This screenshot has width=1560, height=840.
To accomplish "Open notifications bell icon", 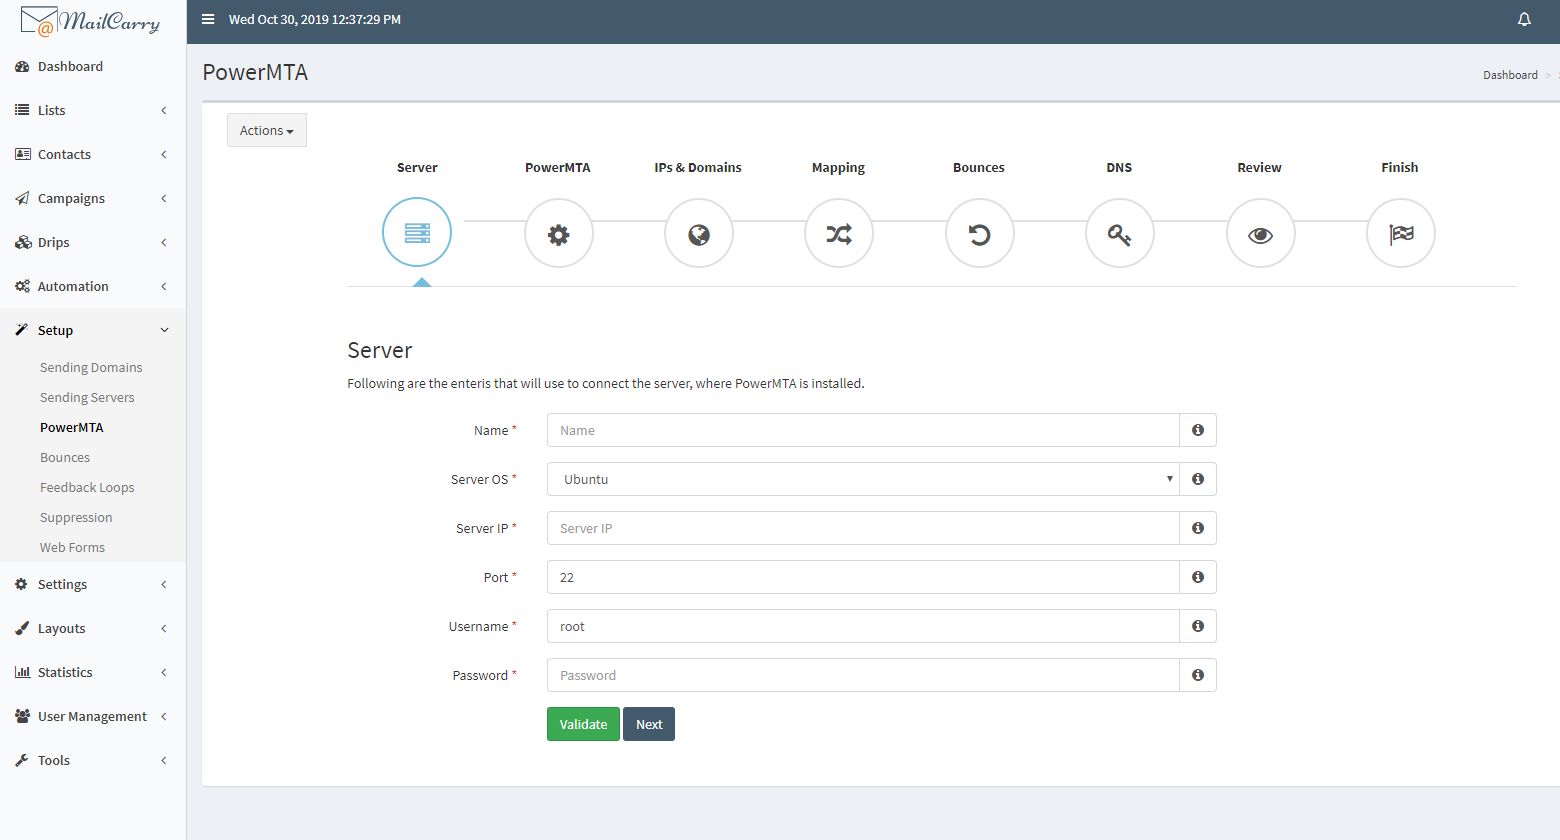I will click(x=1524, y=19).
